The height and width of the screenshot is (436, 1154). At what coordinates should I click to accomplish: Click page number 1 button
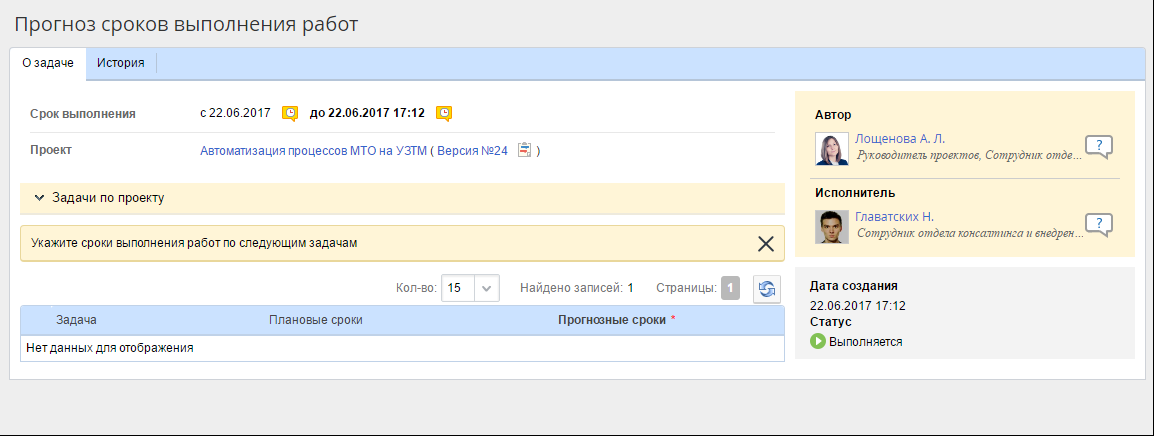[730, 289]
